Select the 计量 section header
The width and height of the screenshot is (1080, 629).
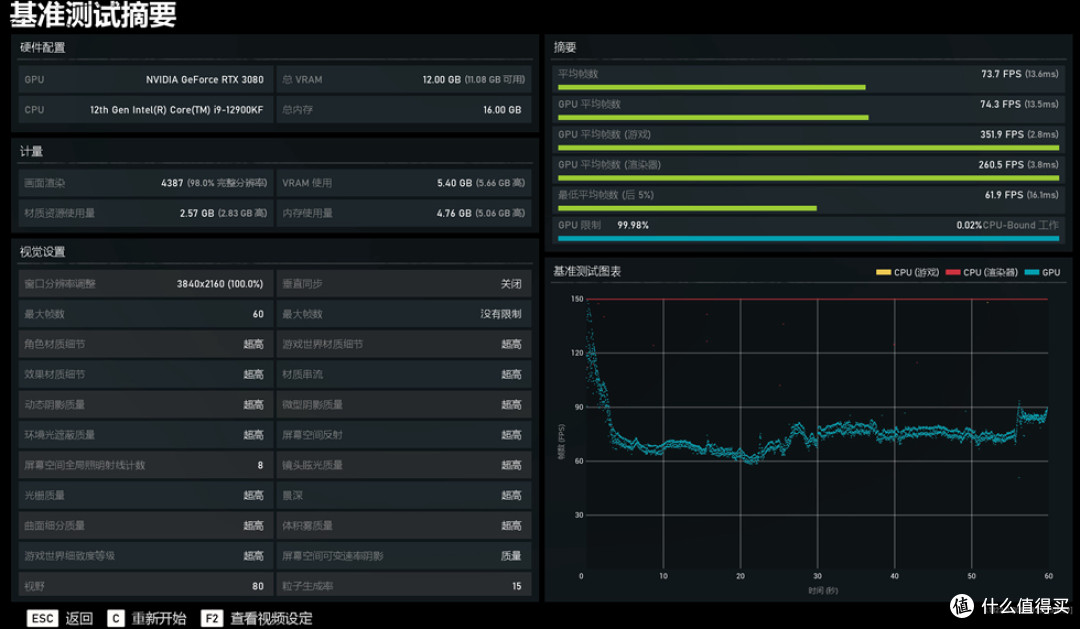point(31,151)
